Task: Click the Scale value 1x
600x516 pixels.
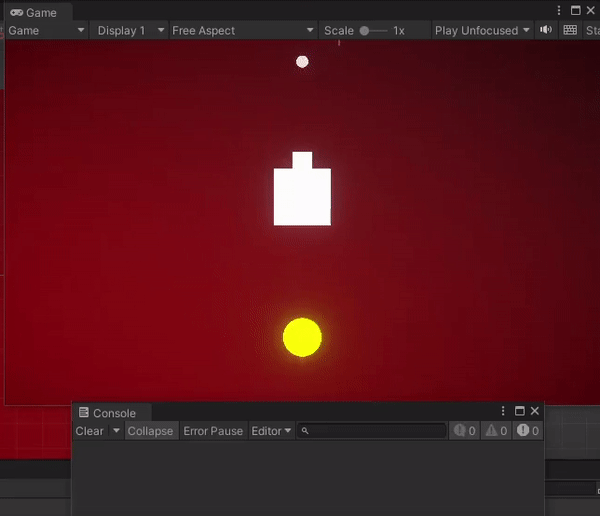Action: pyautogui.click(x=399, y=31)
